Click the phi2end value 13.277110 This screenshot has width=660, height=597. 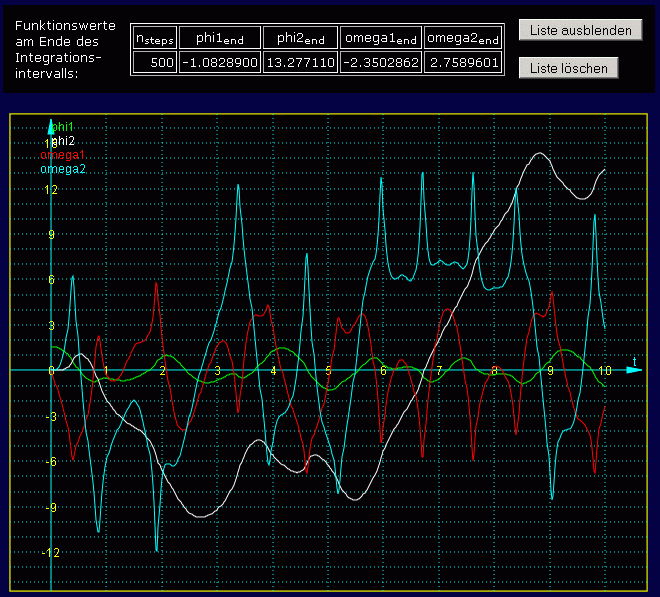tap(300, 63)
